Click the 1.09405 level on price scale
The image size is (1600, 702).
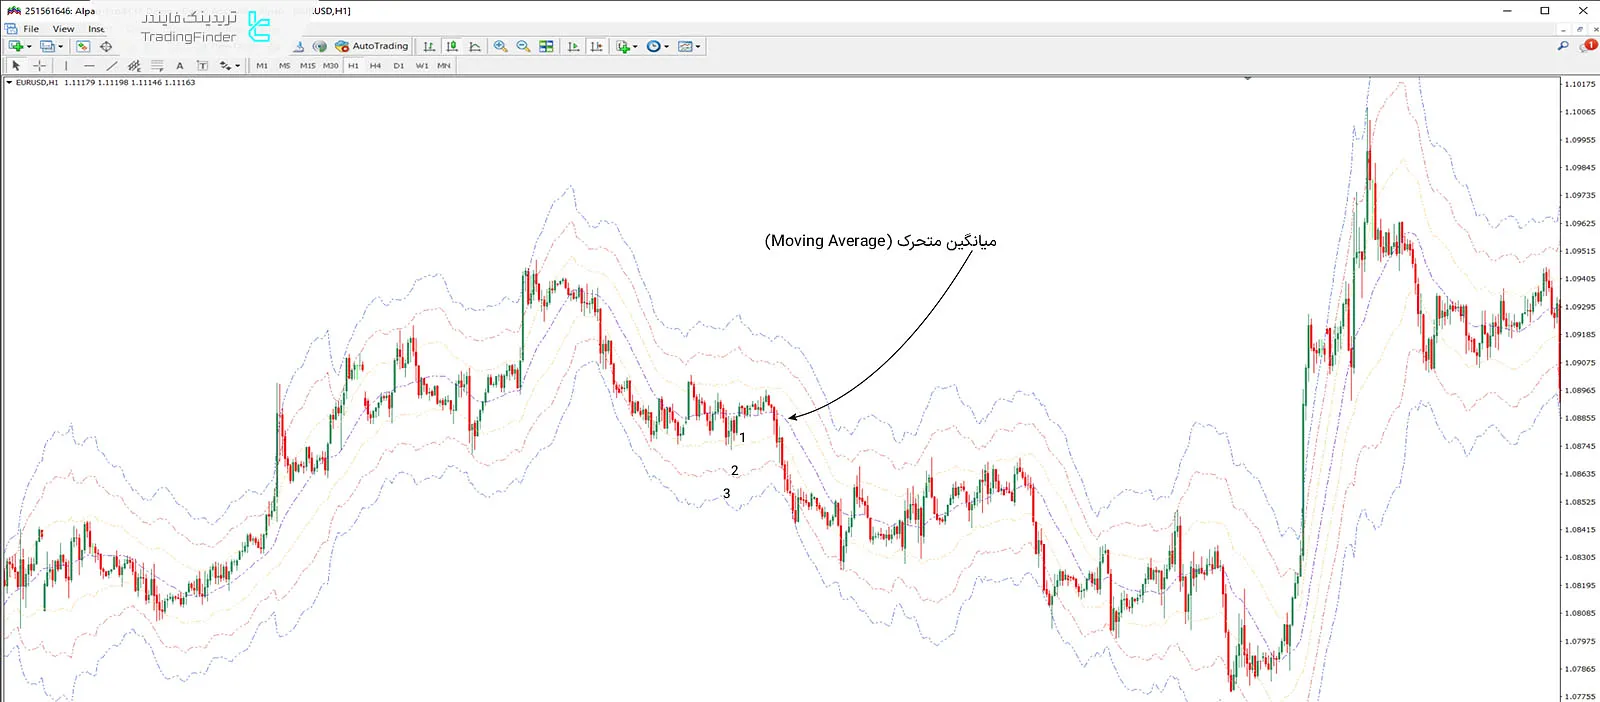tap(1580, 279)
